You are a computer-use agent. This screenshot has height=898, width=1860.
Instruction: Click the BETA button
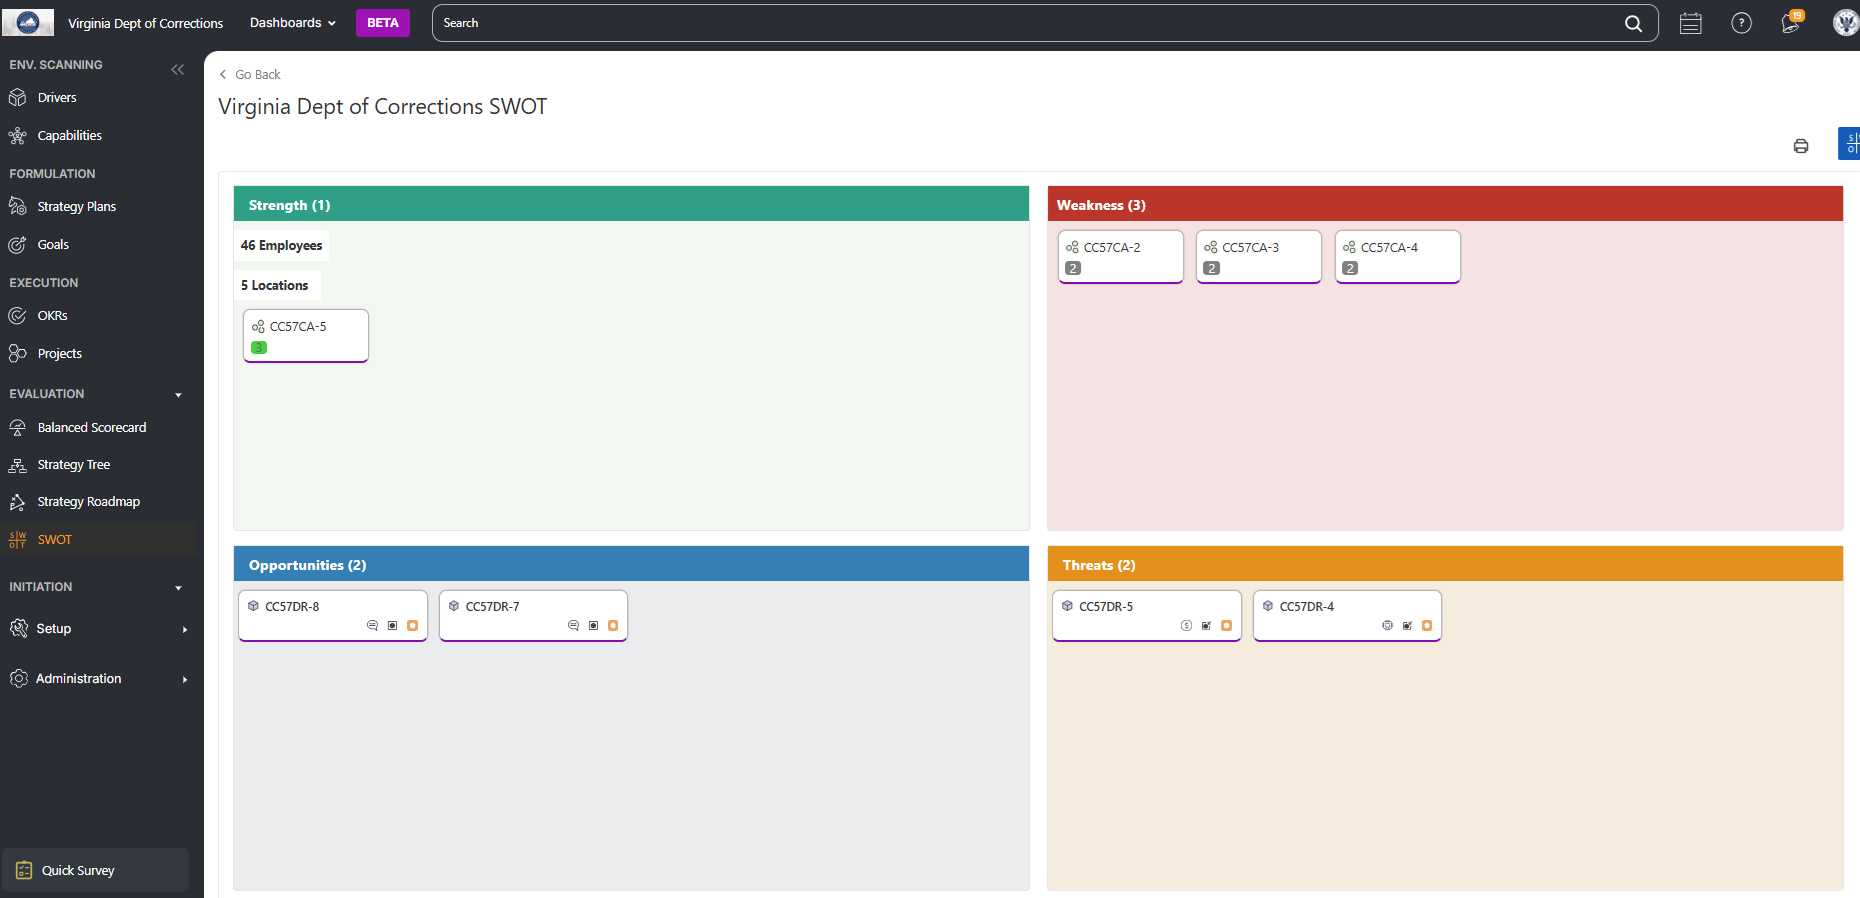point(383,23)
